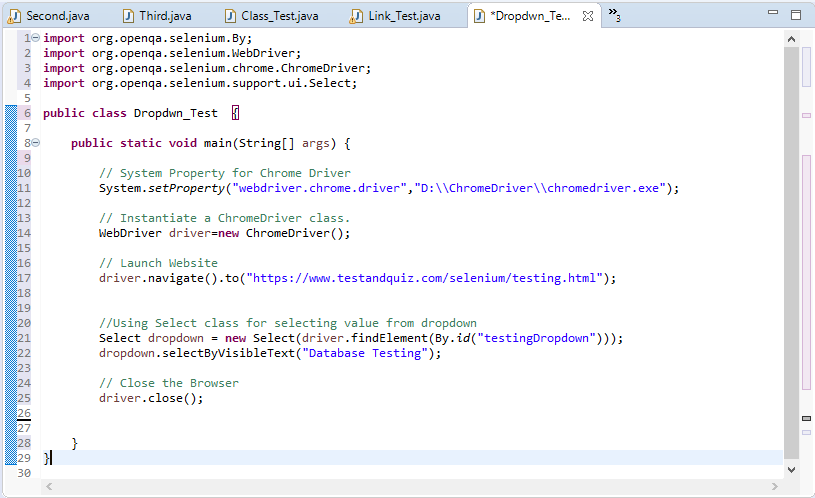Viewport: 815px width, 498px height.
Task: Collapse the import statements fold
Action: click(x=36, y=38)
